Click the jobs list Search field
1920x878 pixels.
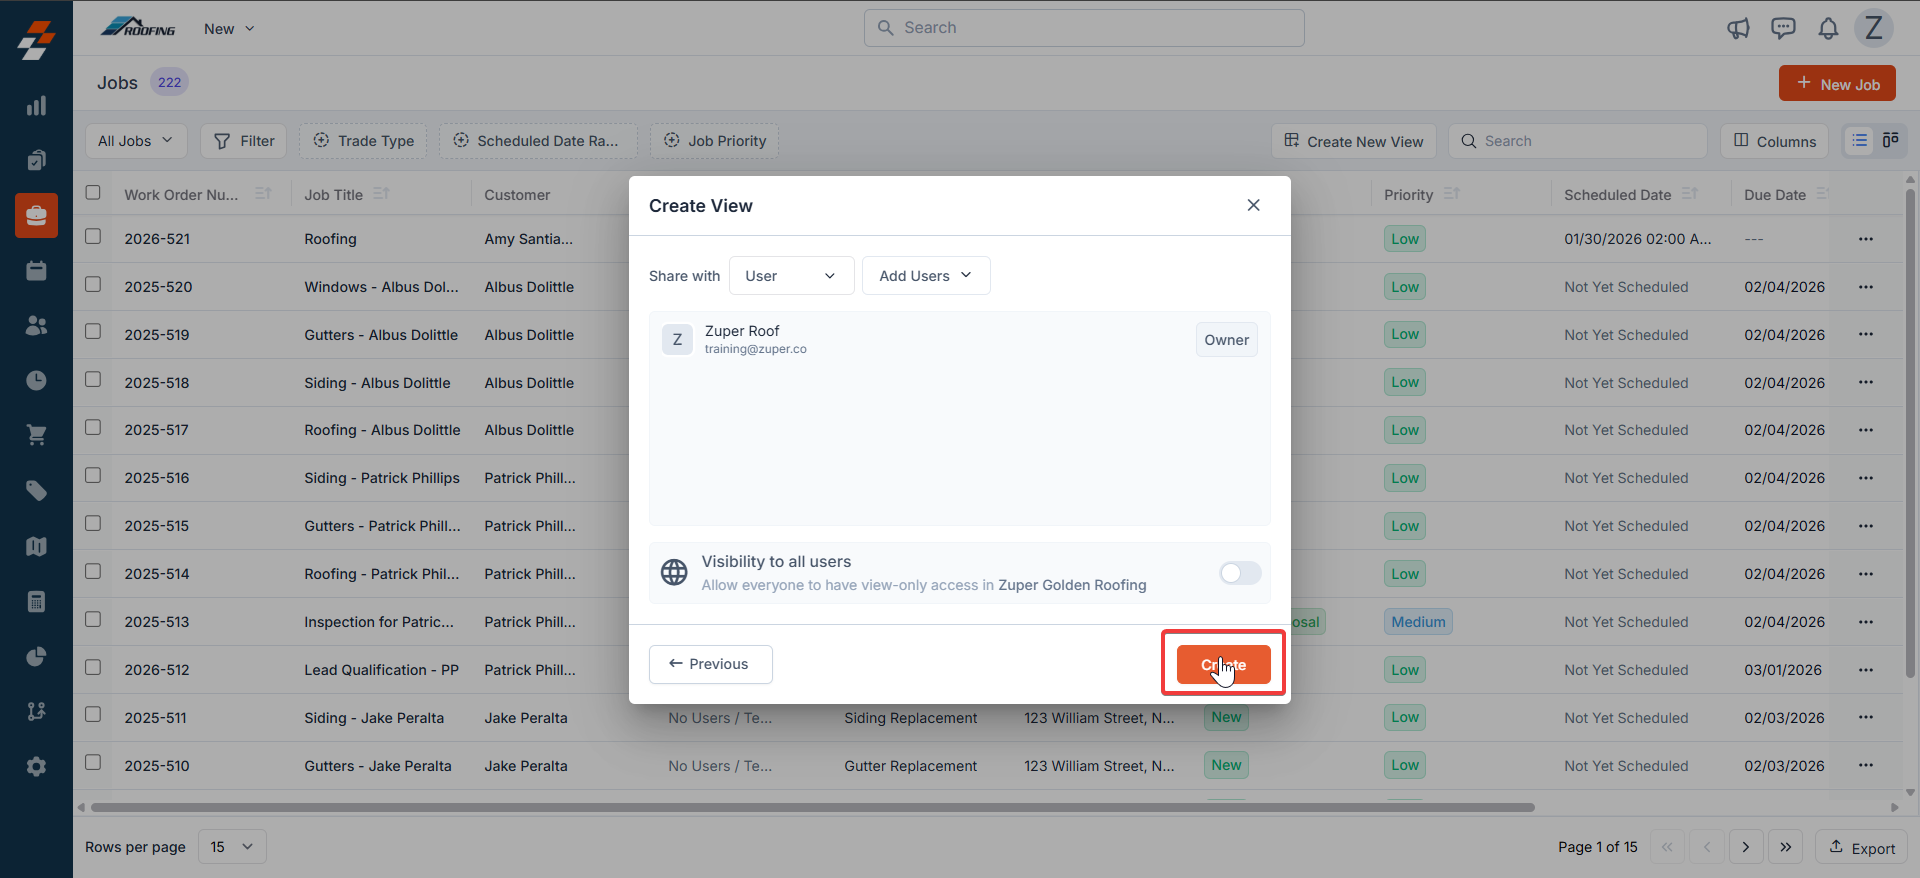tap(1578, 141)
